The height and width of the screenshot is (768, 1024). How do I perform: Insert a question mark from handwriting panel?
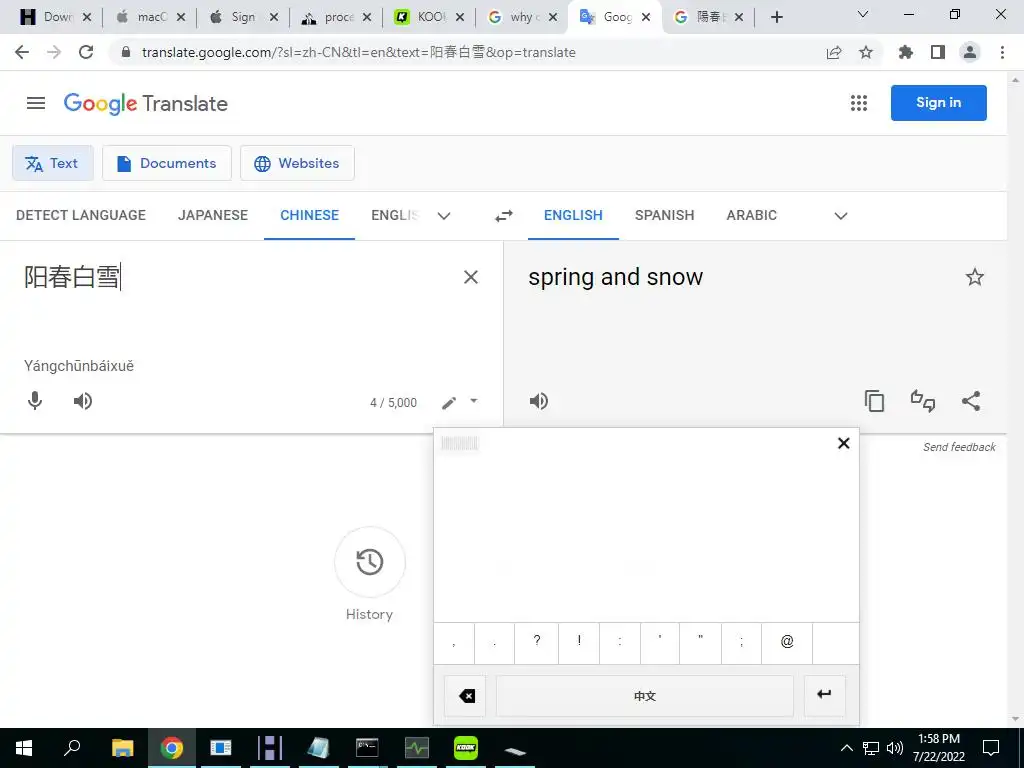(x=536, y=641)
